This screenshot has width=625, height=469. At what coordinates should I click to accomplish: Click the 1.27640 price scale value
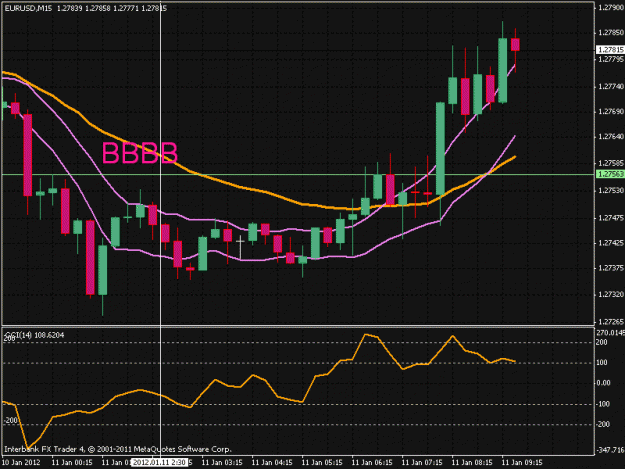tap(611, 137)
